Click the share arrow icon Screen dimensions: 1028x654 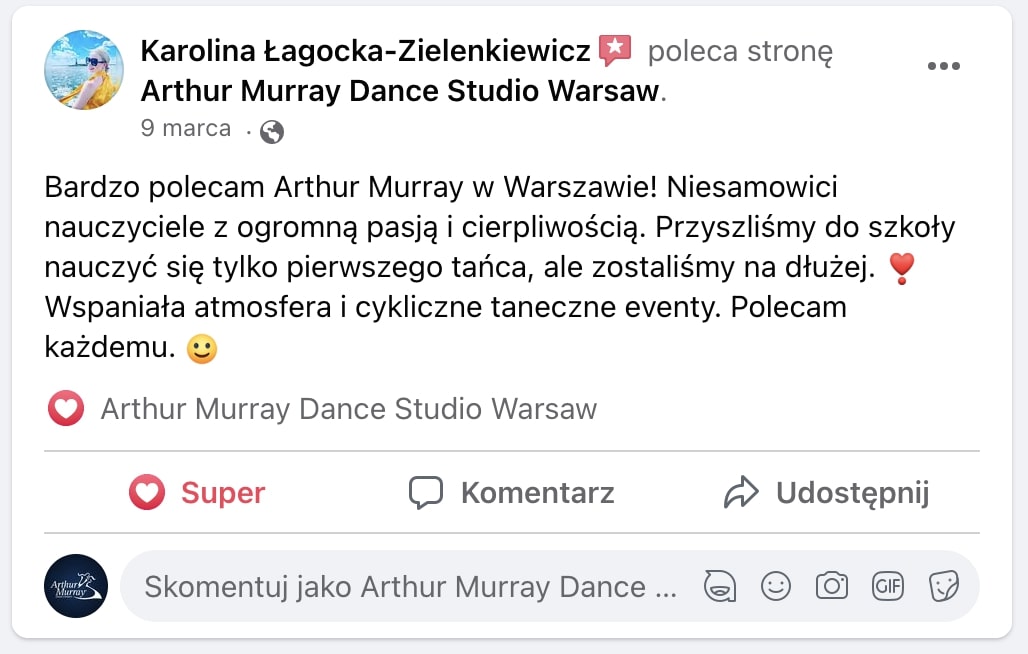[741, 492]
